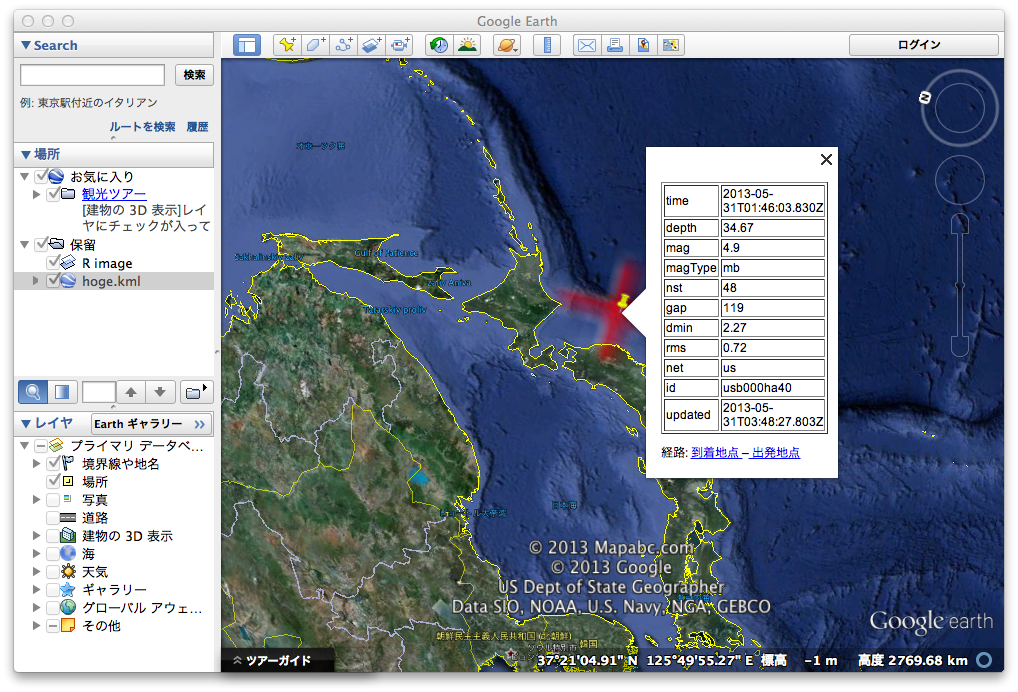Image resolution: width=1018 pixels, height=692 pixels.
Task: Collapse the 場所 panel header
Action: click(25, 154)
